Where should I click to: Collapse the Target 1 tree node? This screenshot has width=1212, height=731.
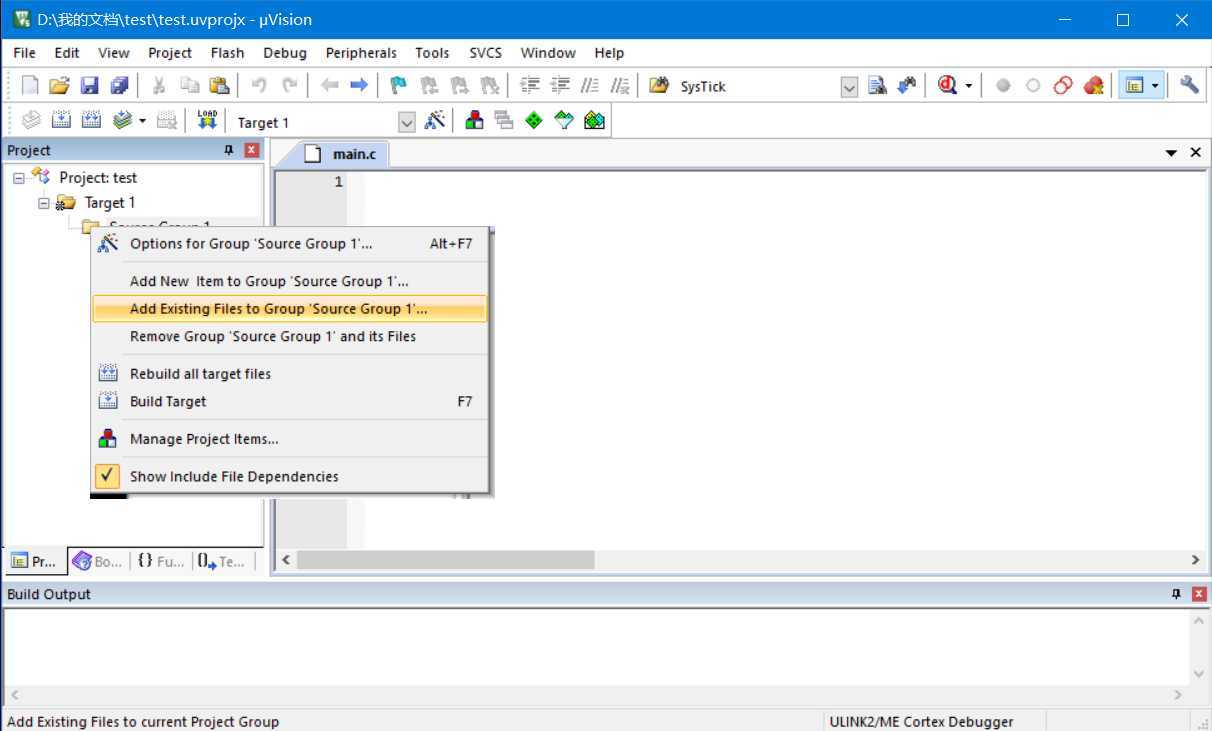pyautogui.click(x=44, y=203)
